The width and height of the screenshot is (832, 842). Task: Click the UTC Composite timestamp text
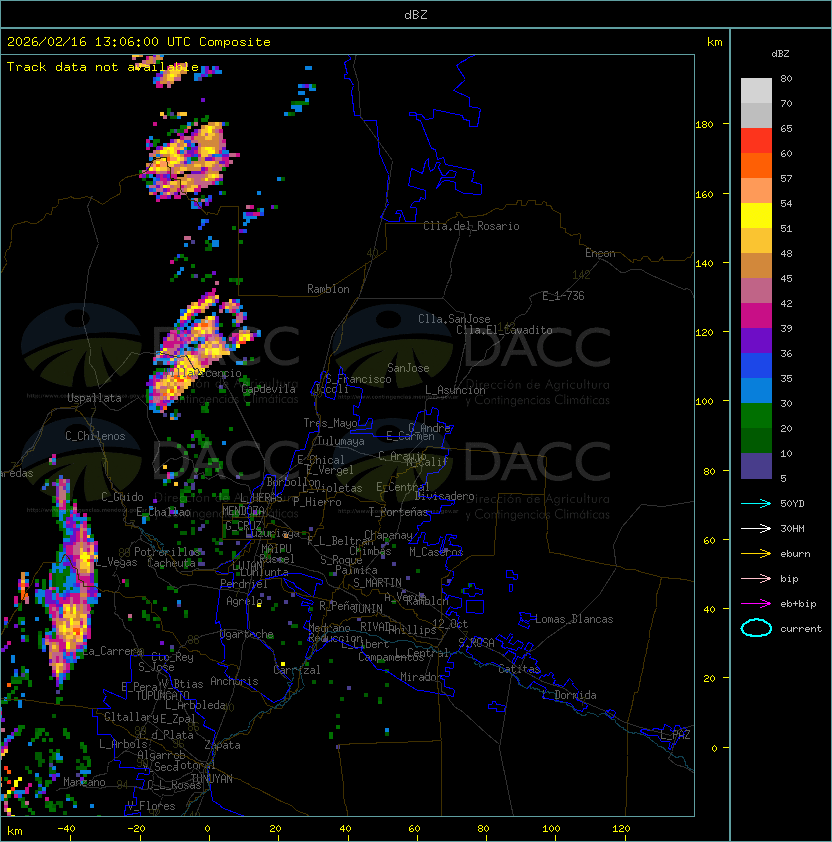click(139, 42)
